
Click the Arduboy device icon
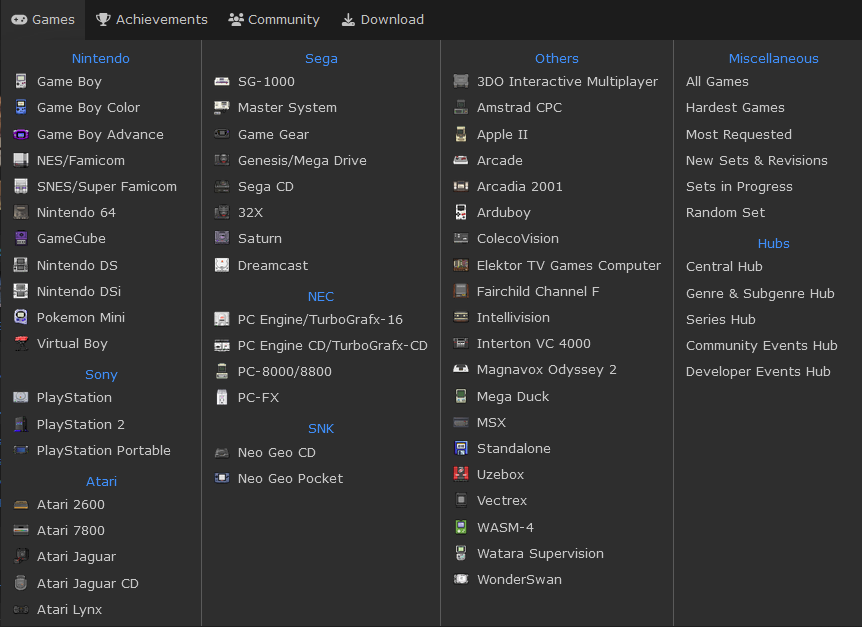461,212
